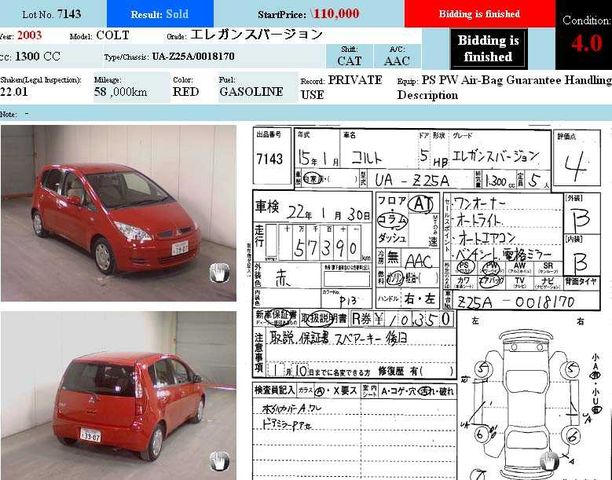Click the Color RED field
The image size is (612, 480).
click(185, 91)
